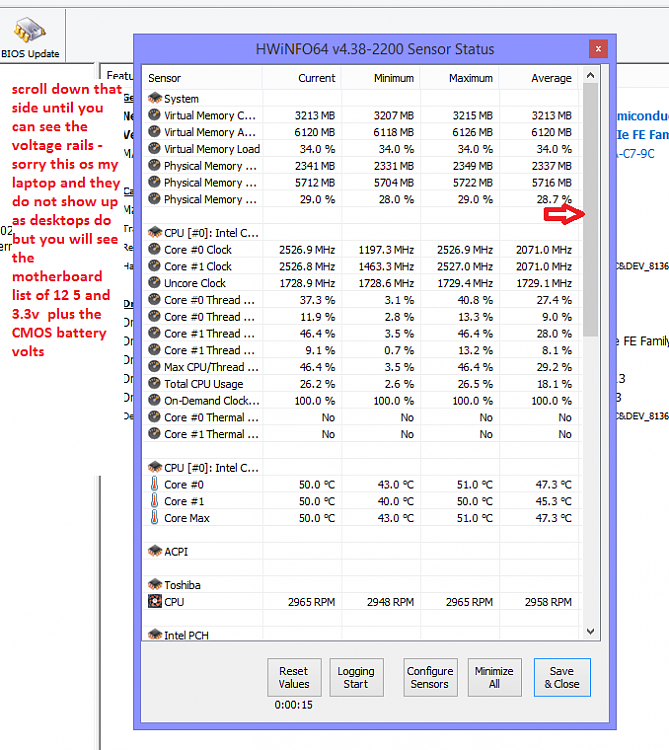Select the Core #0 Clock sensor icon
The width and height of the screenshot is (669, 750).
(154, 249)
